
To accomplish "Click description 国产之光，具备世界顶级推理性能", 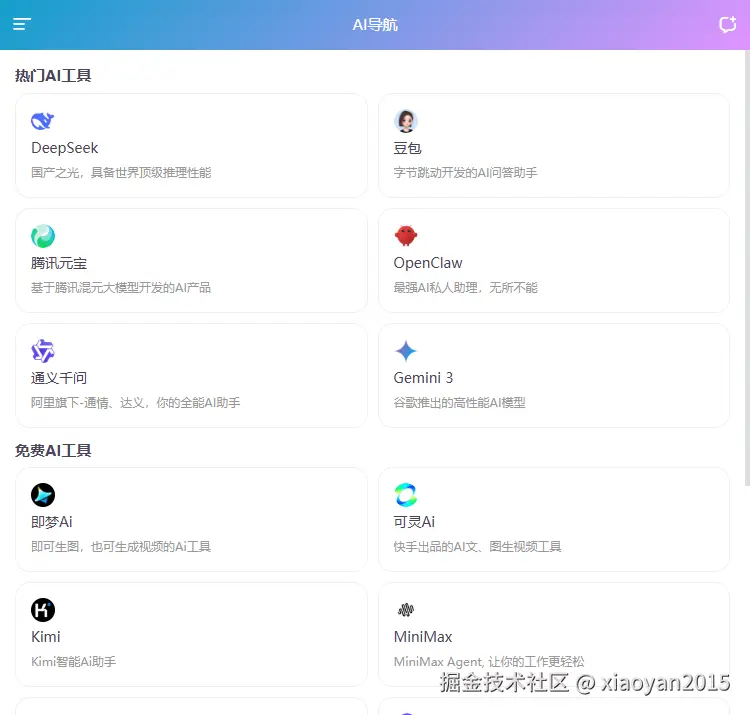I will coord(121,173).
